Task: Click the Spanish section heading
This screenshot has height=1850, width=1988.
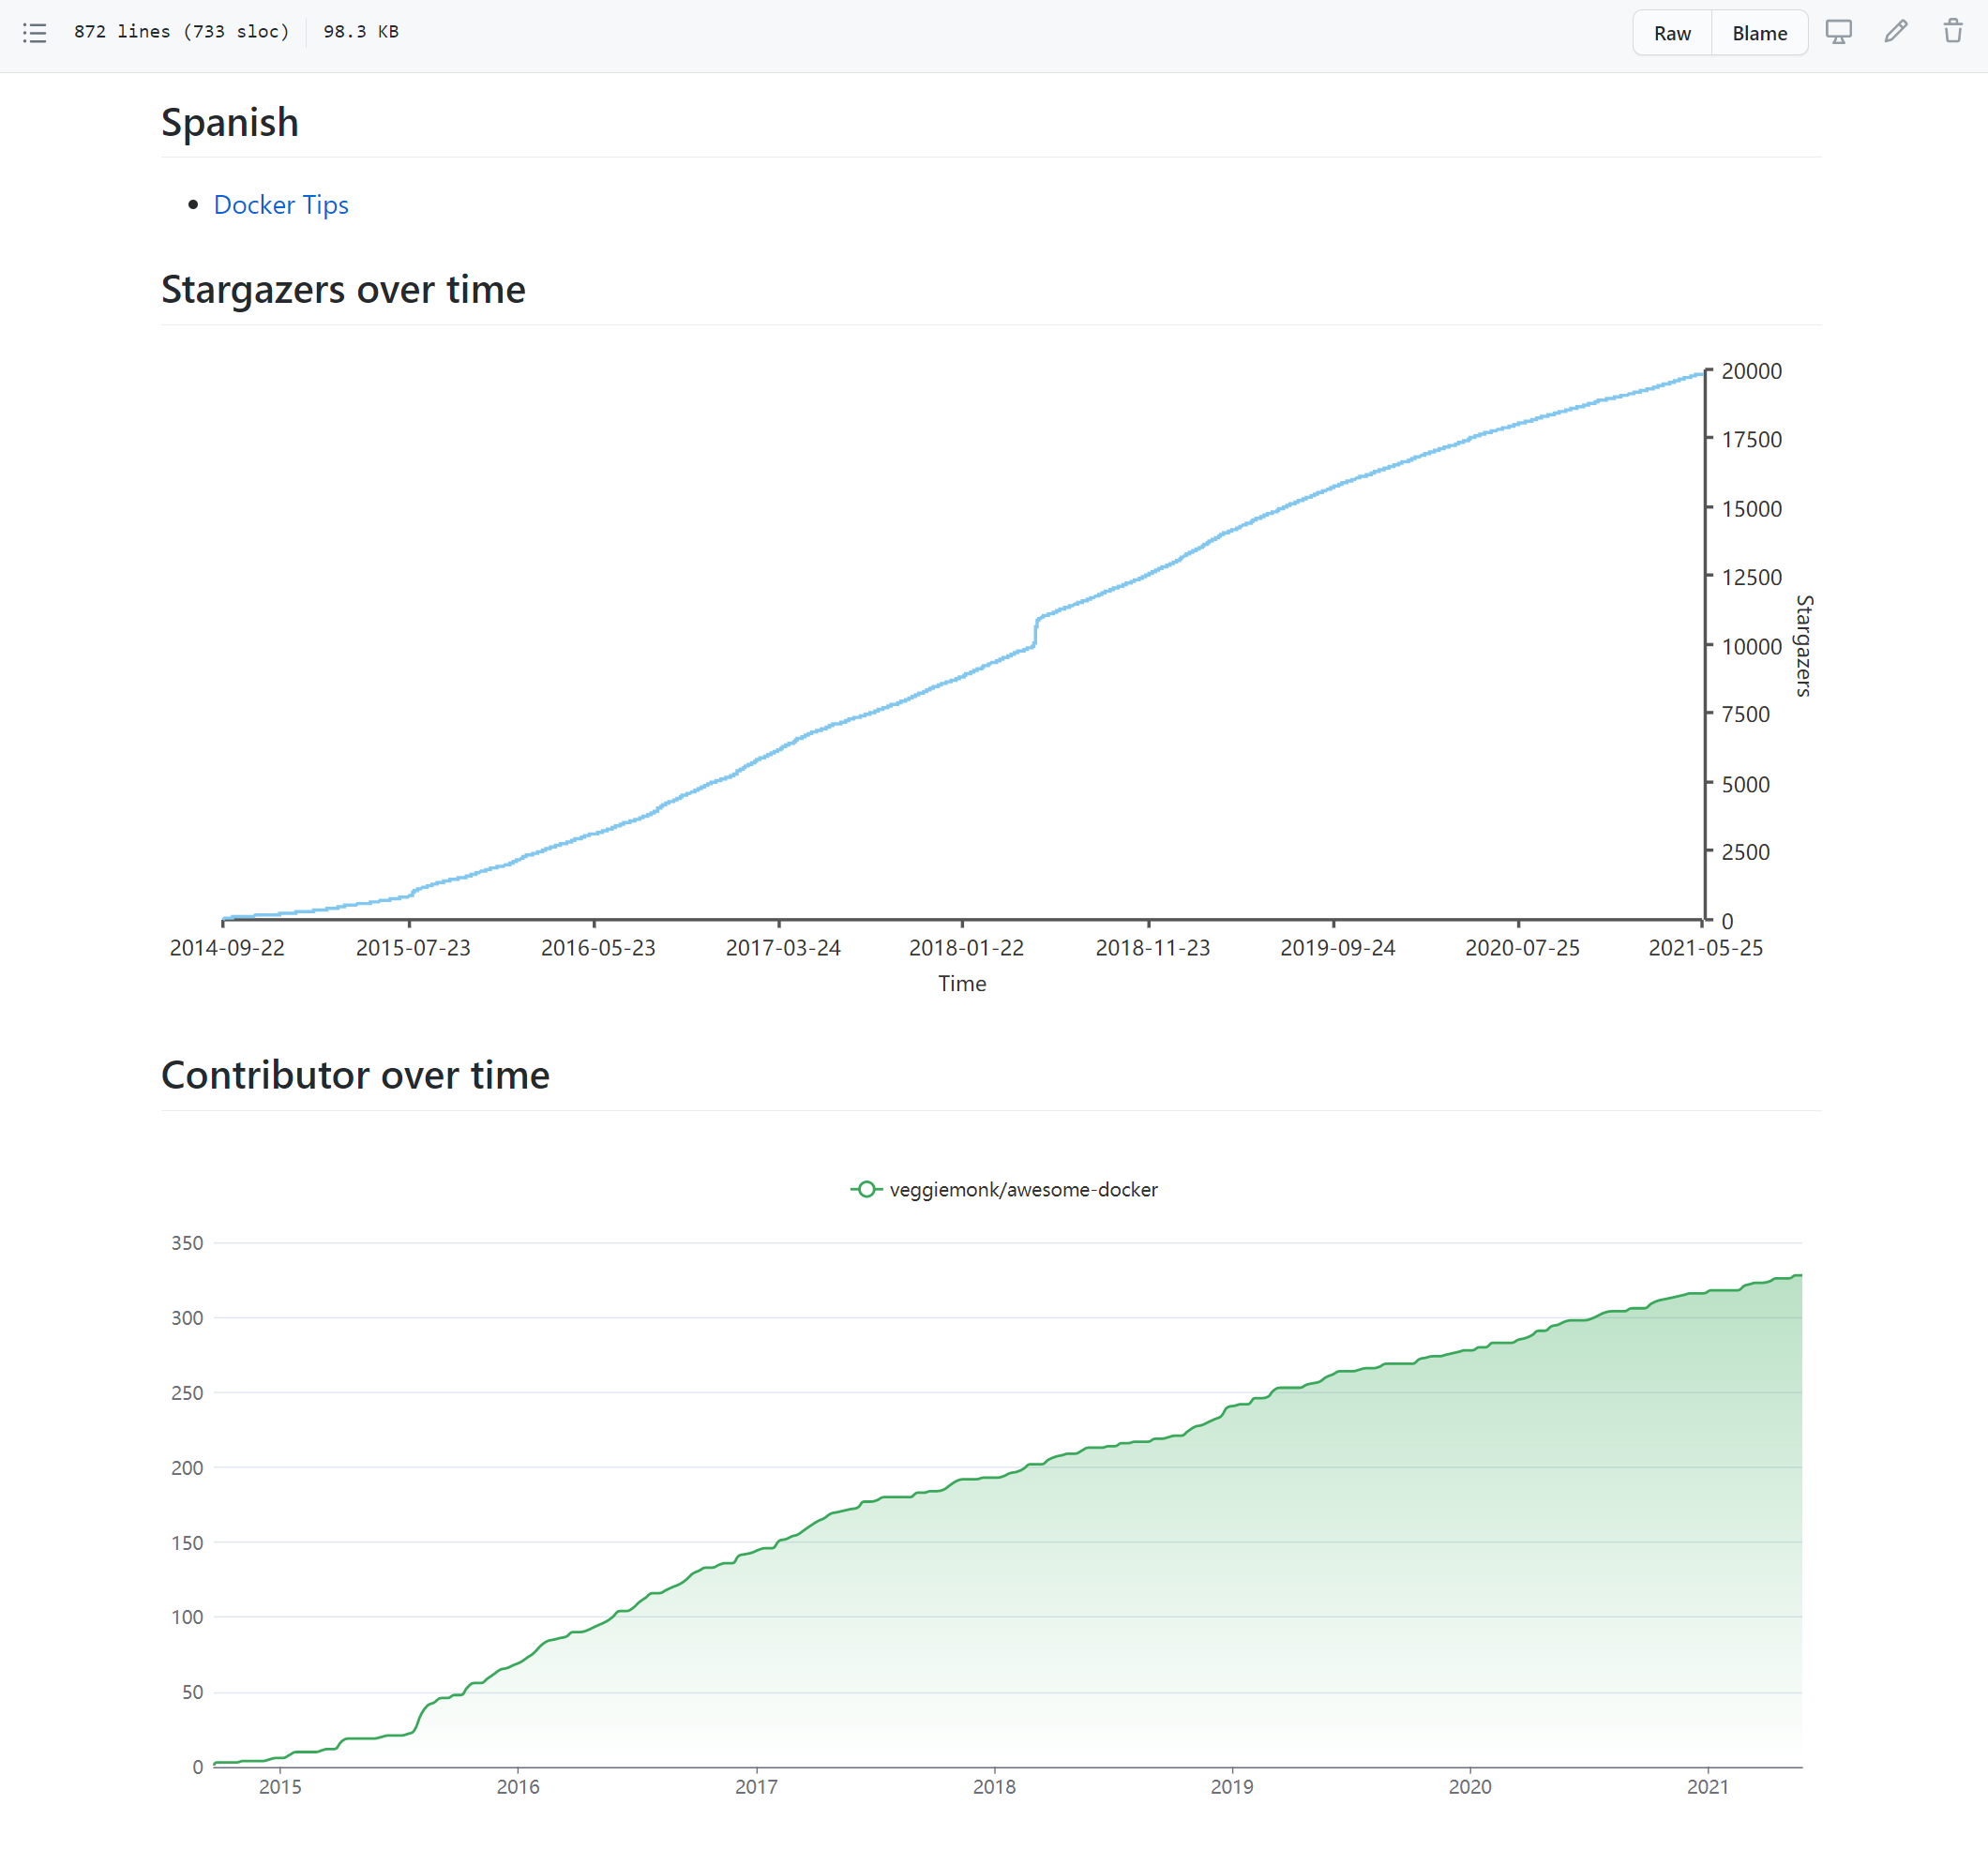Action: tap(230, 123)
